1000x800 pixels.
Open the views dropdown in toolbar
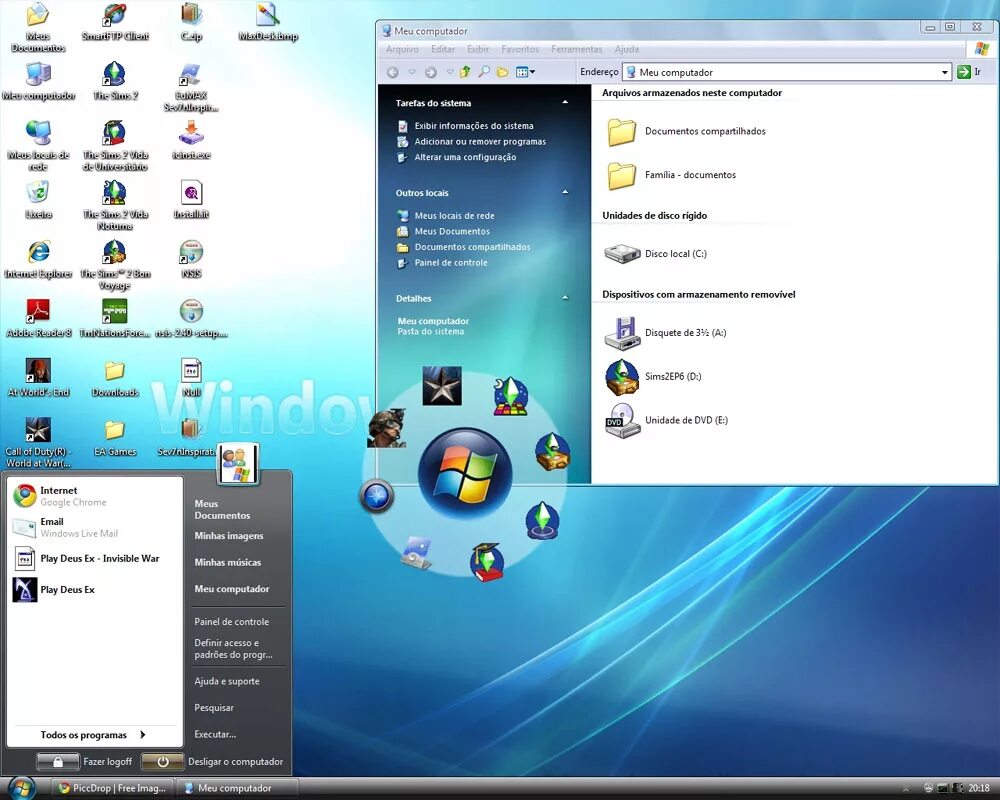(526, 72)
